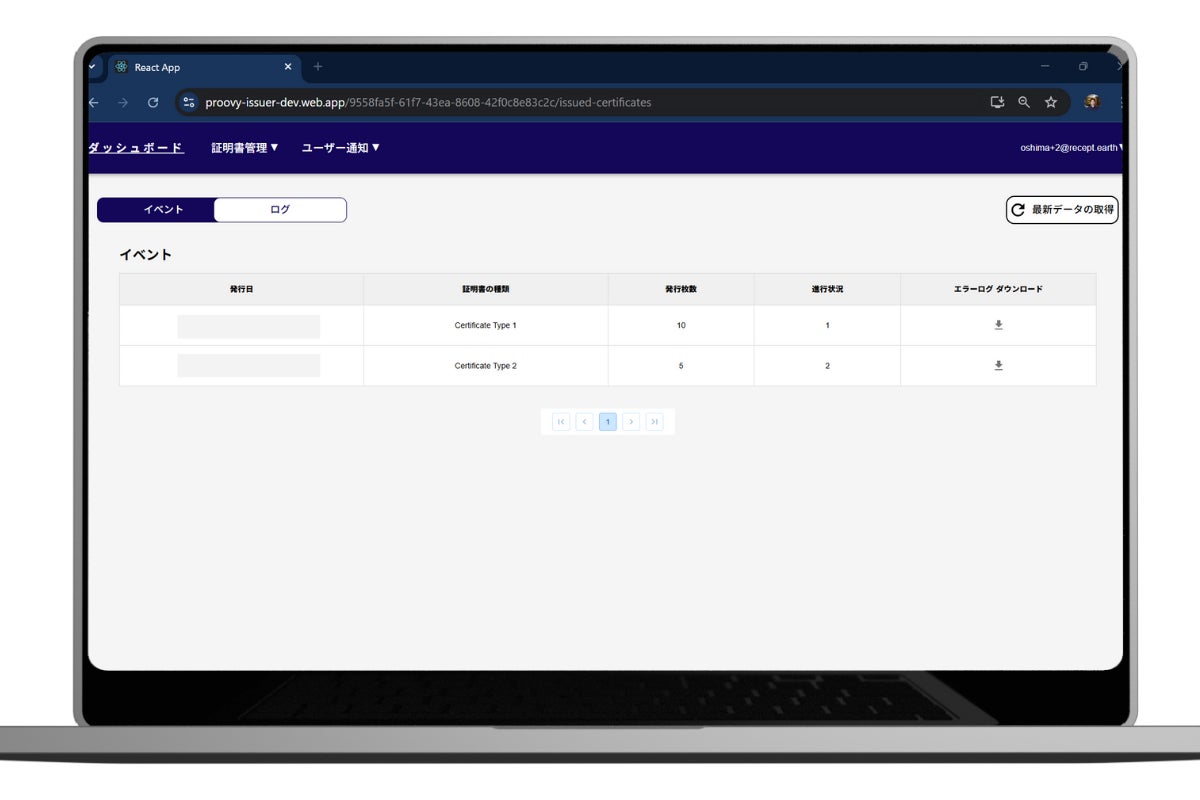Click the 証明書の種類 column header
This screenshot has width=1200, height=800.
click(486, 289)
